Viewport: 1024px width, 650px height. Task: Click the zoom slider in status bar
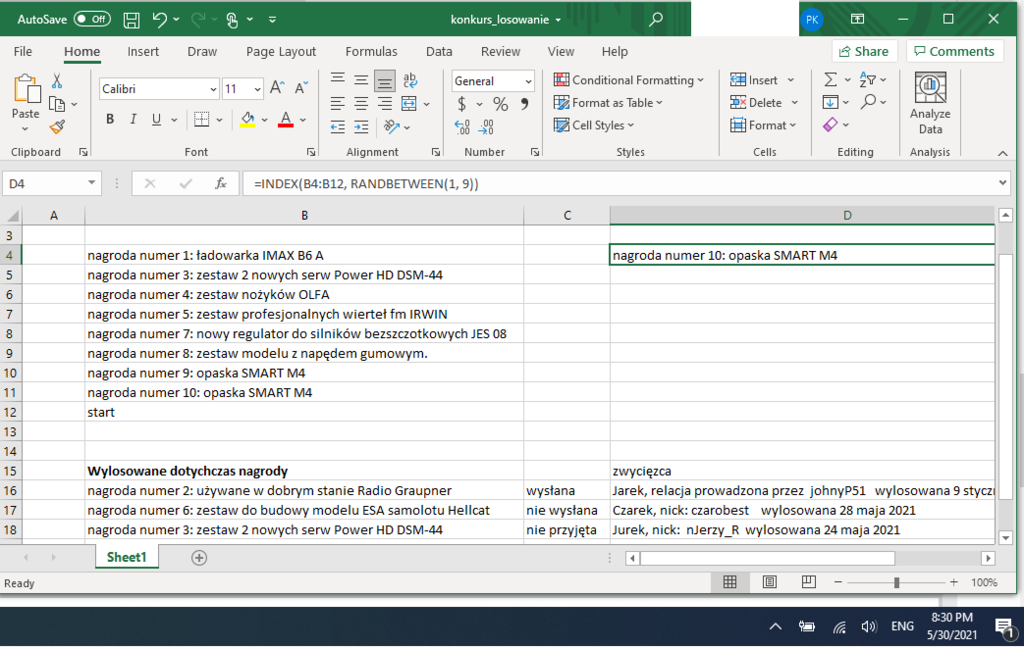pyautogui.click(x=897, y=582)
